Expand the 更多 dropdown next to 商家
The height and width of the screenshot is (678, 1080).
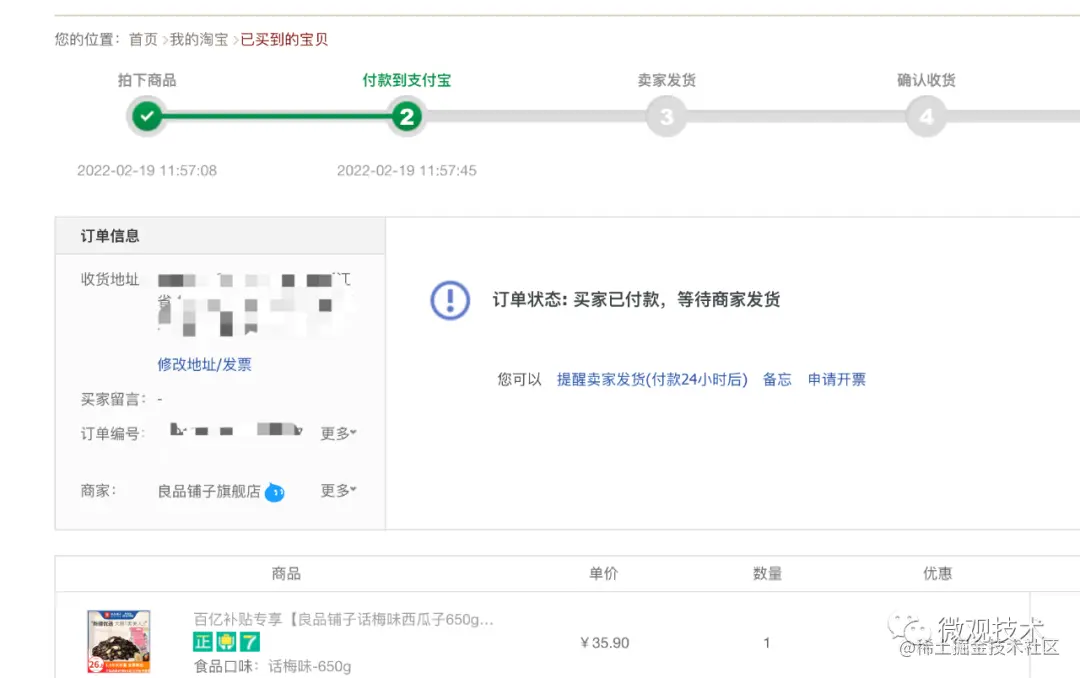click(337, 491)
